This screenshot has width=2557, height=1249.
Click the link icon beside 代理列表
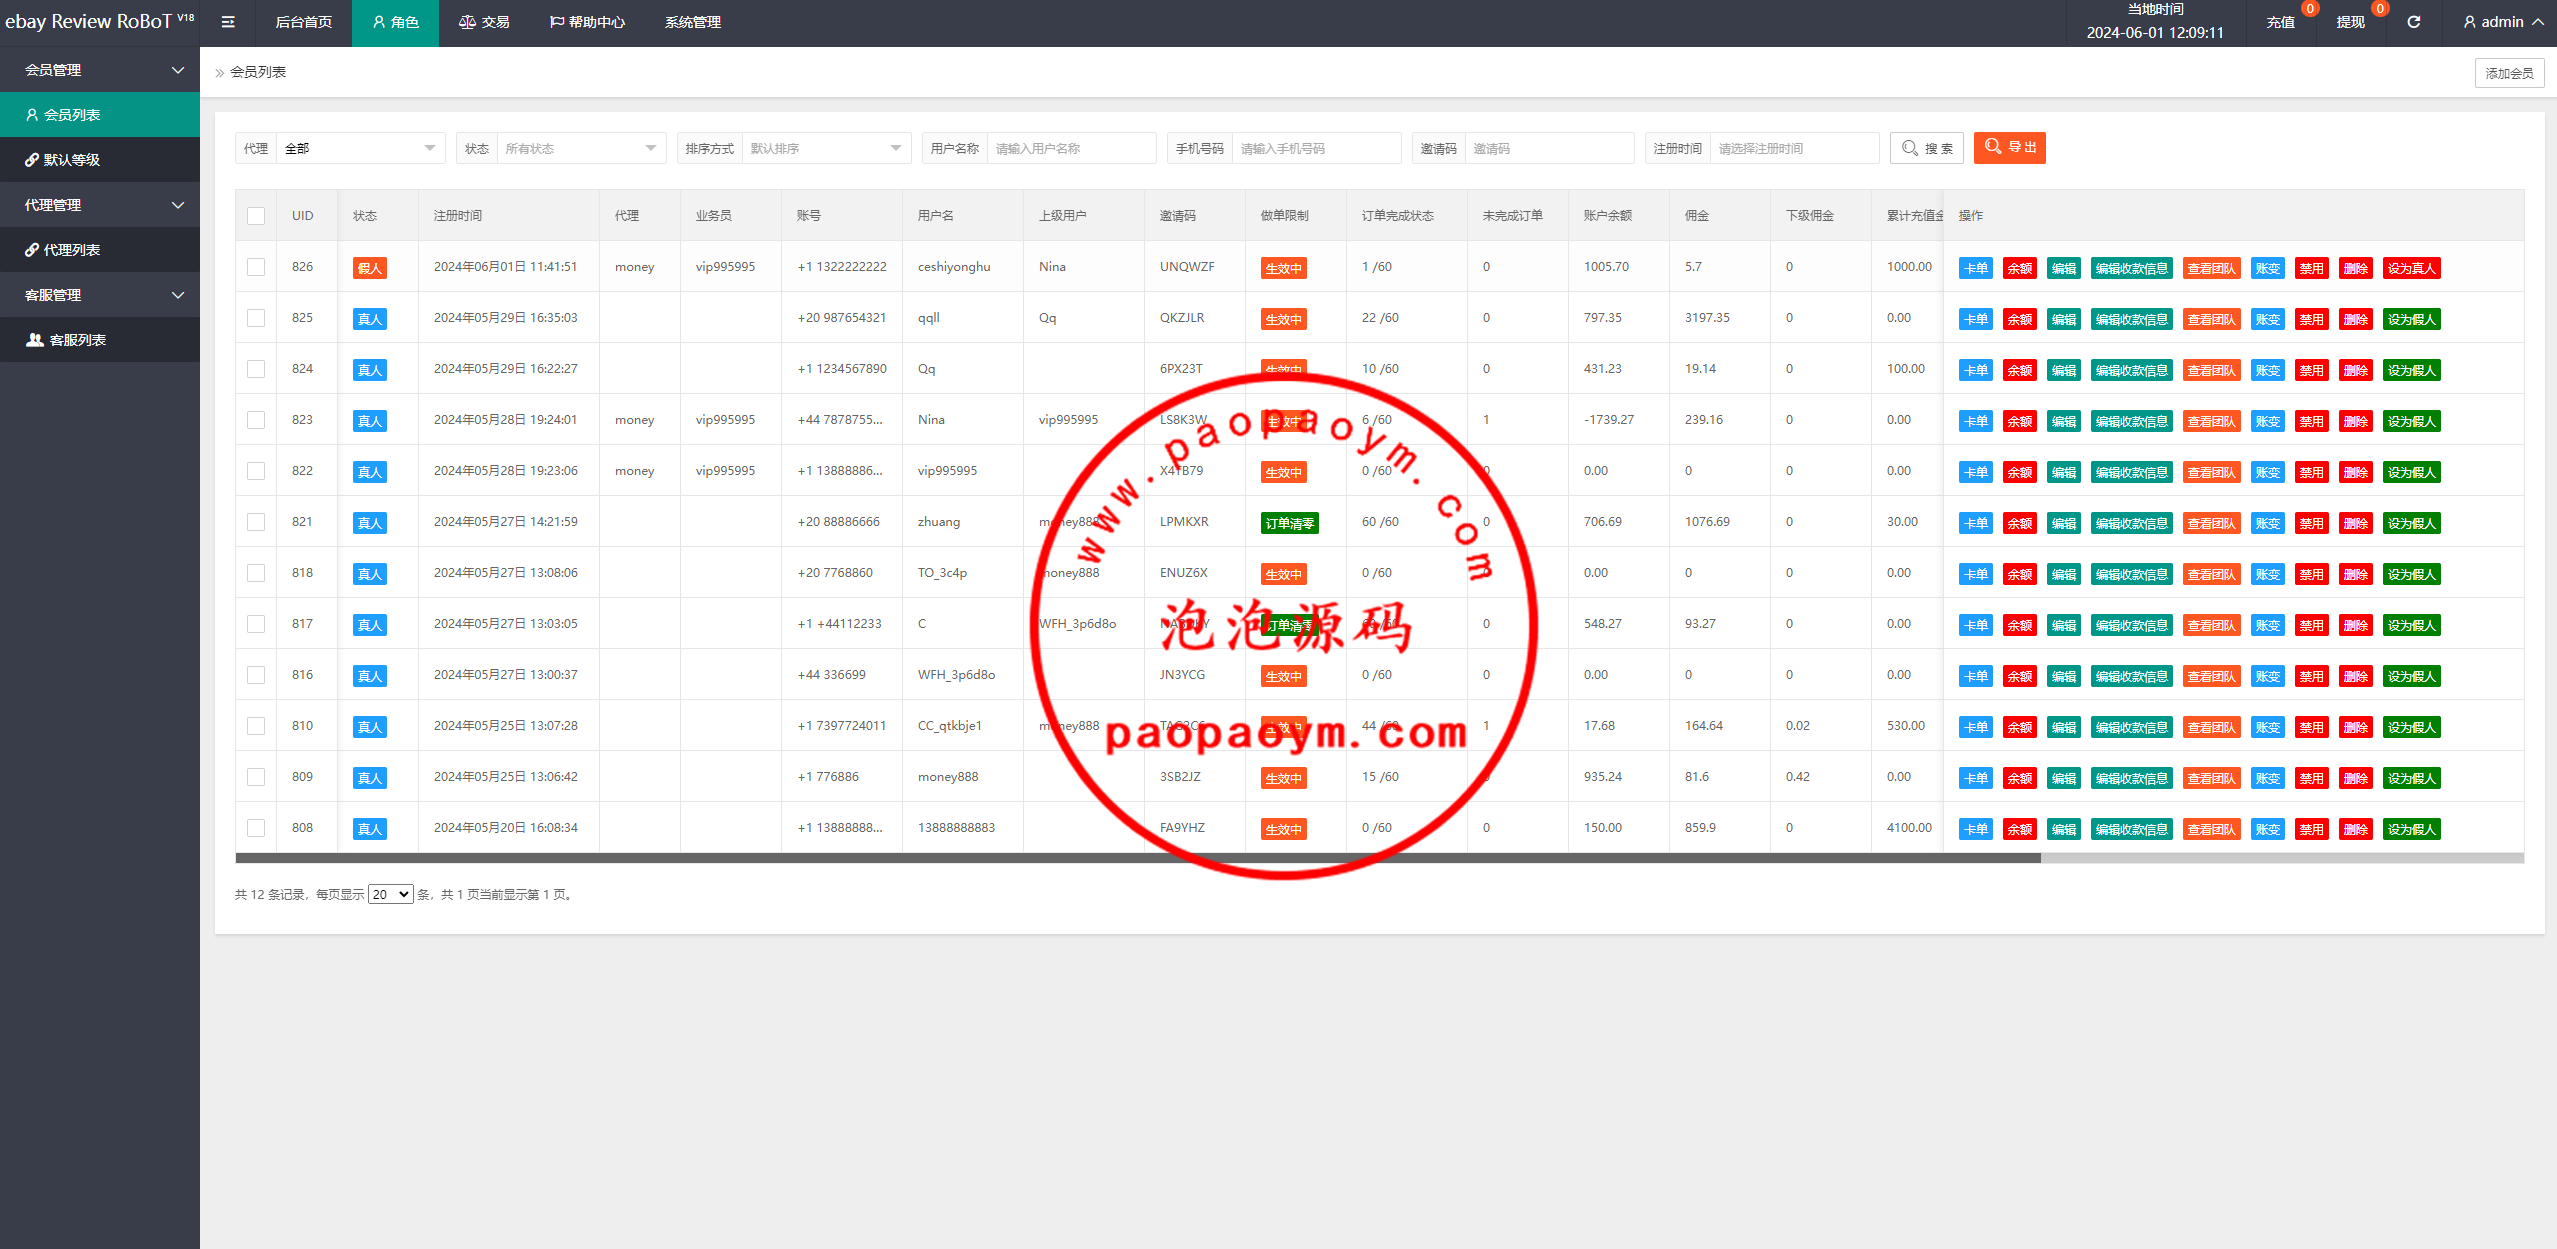pyautogui.click(x=32, y=250)
